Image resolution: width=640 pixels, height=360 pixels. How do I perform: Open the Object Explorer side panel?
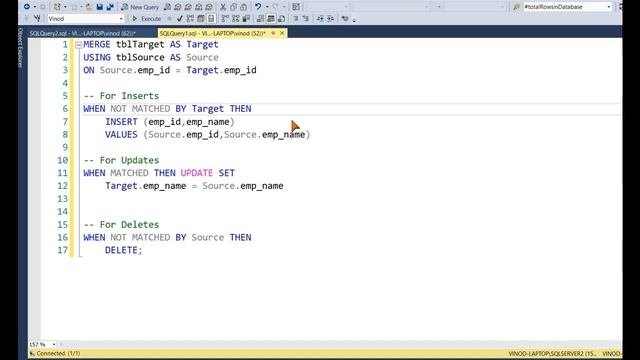point(20,48)
